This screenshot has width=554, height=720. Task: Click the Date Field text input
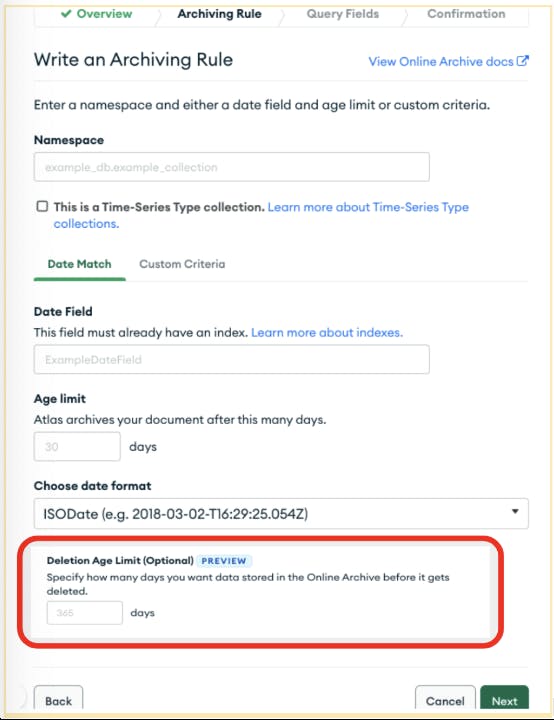[x=232, y=360]
